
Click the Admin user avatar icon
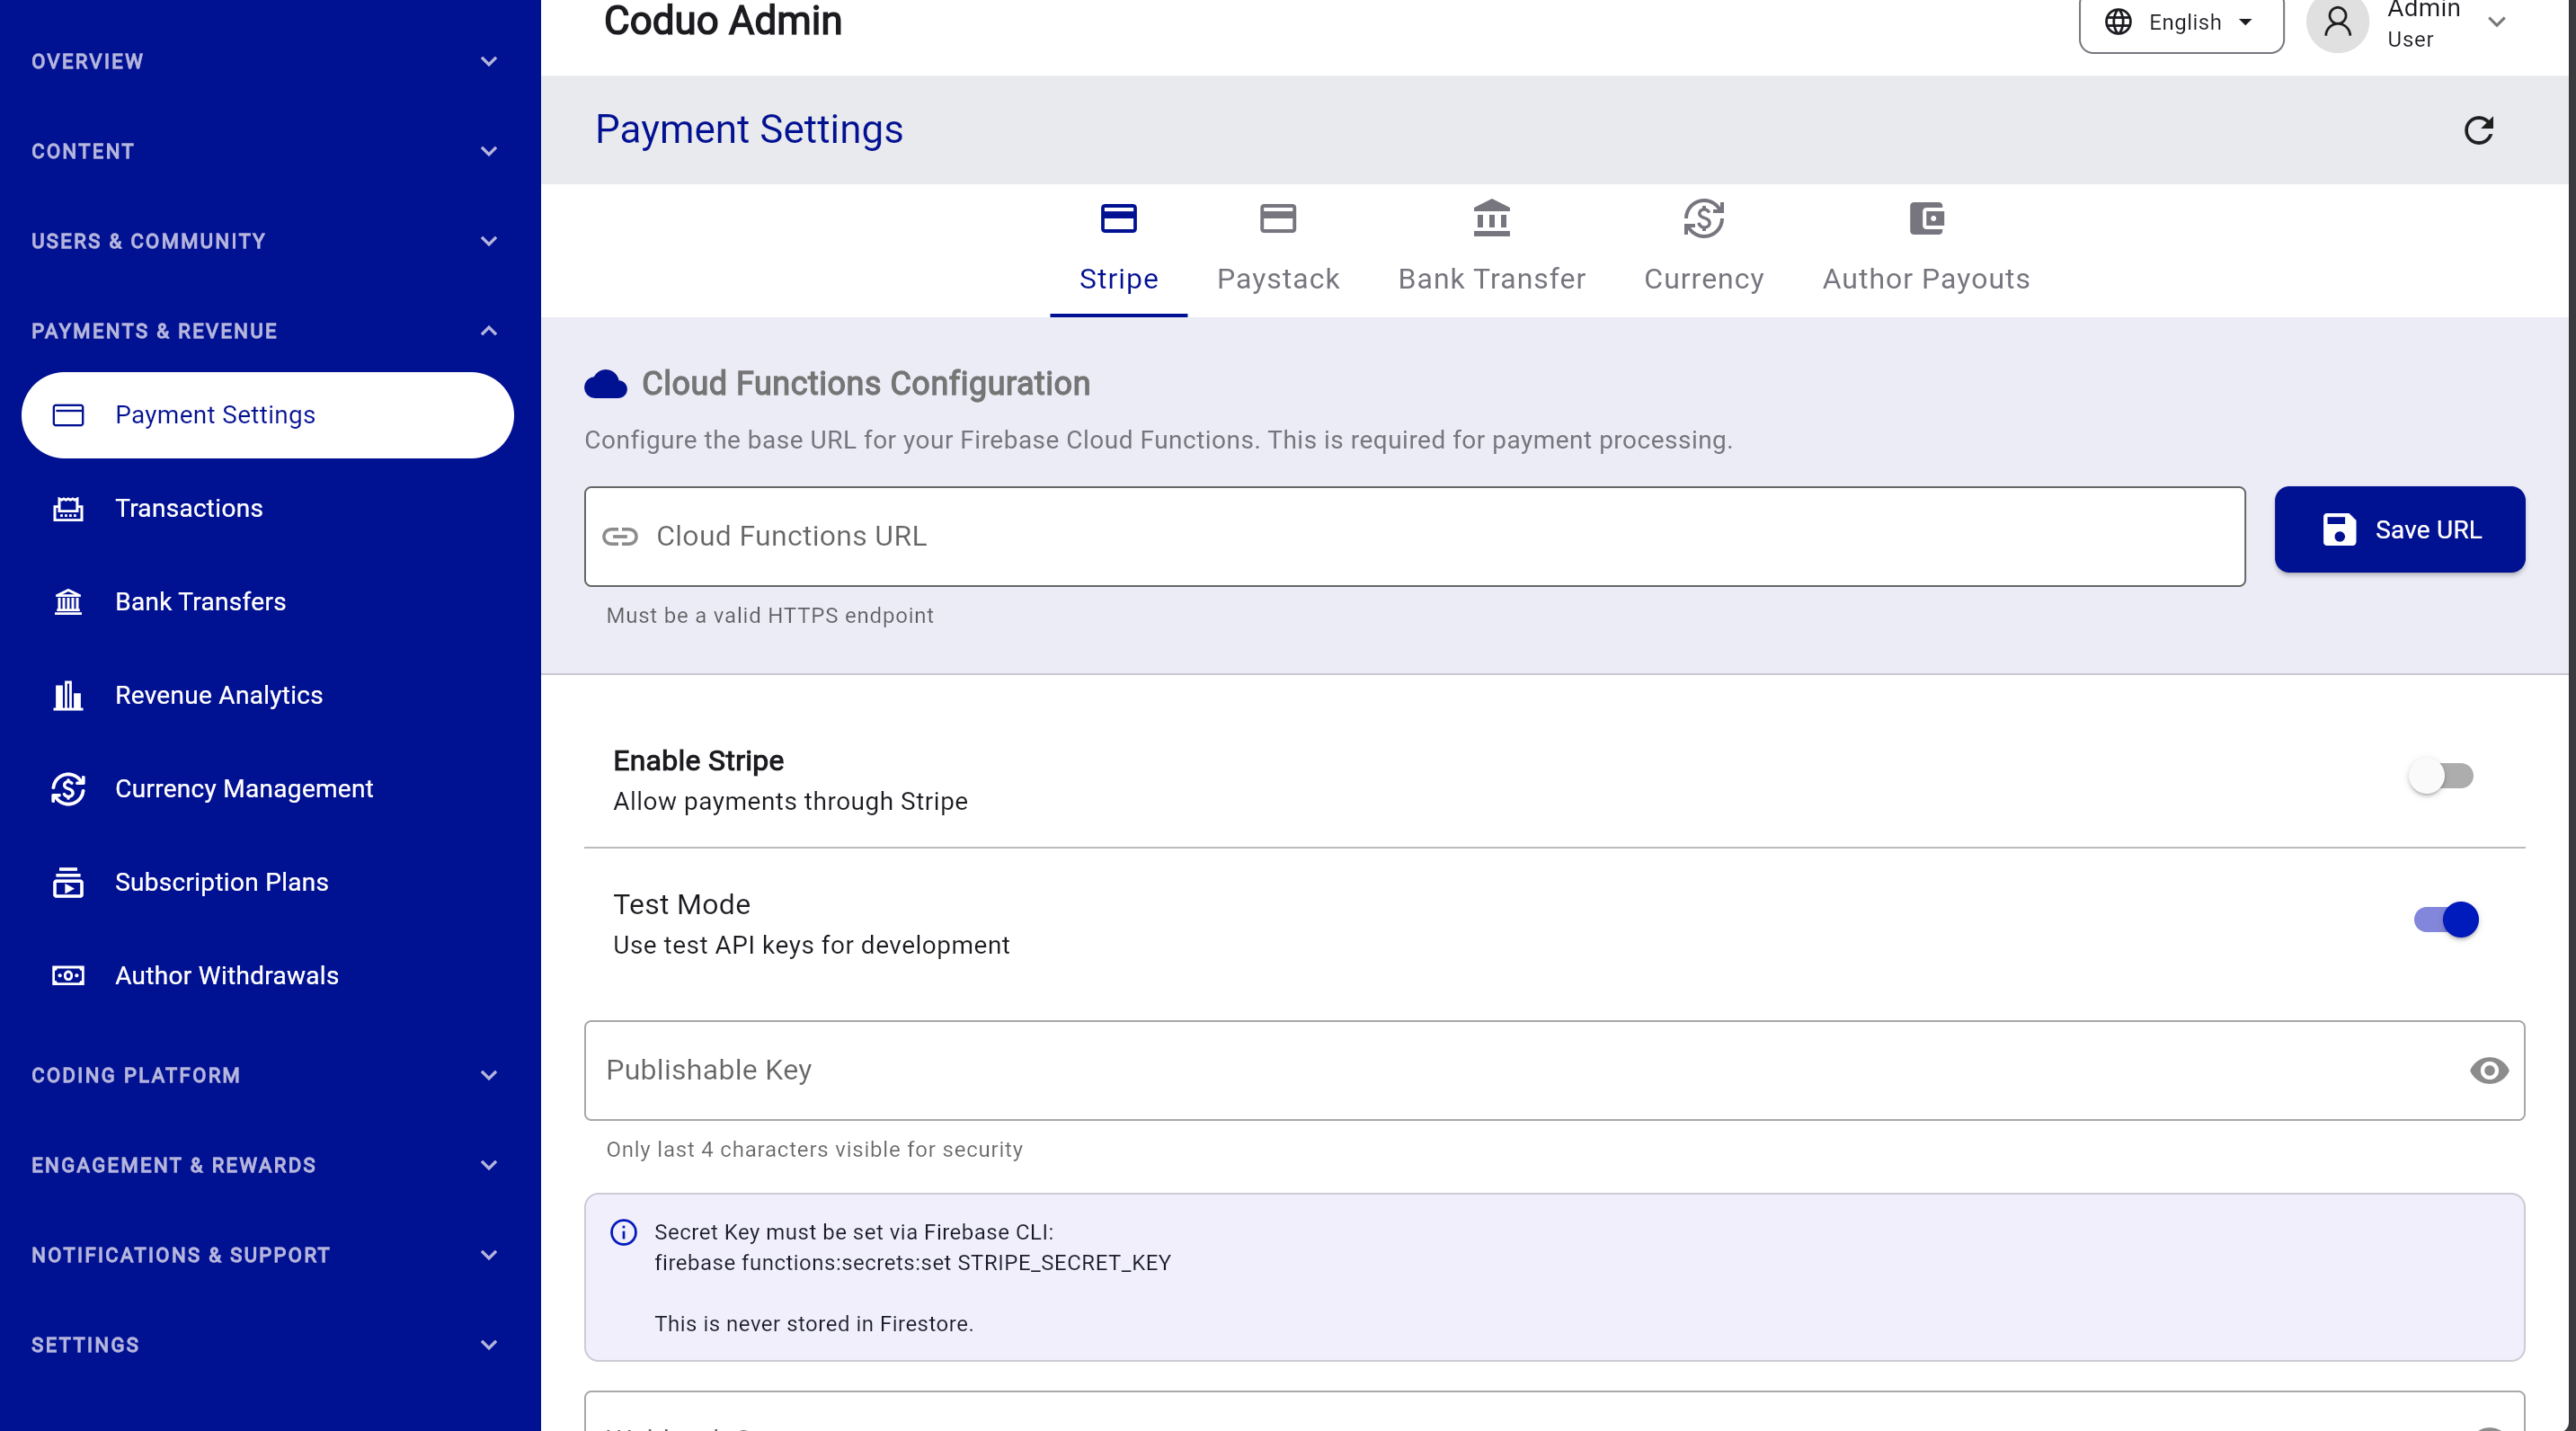coord(2337,22)
